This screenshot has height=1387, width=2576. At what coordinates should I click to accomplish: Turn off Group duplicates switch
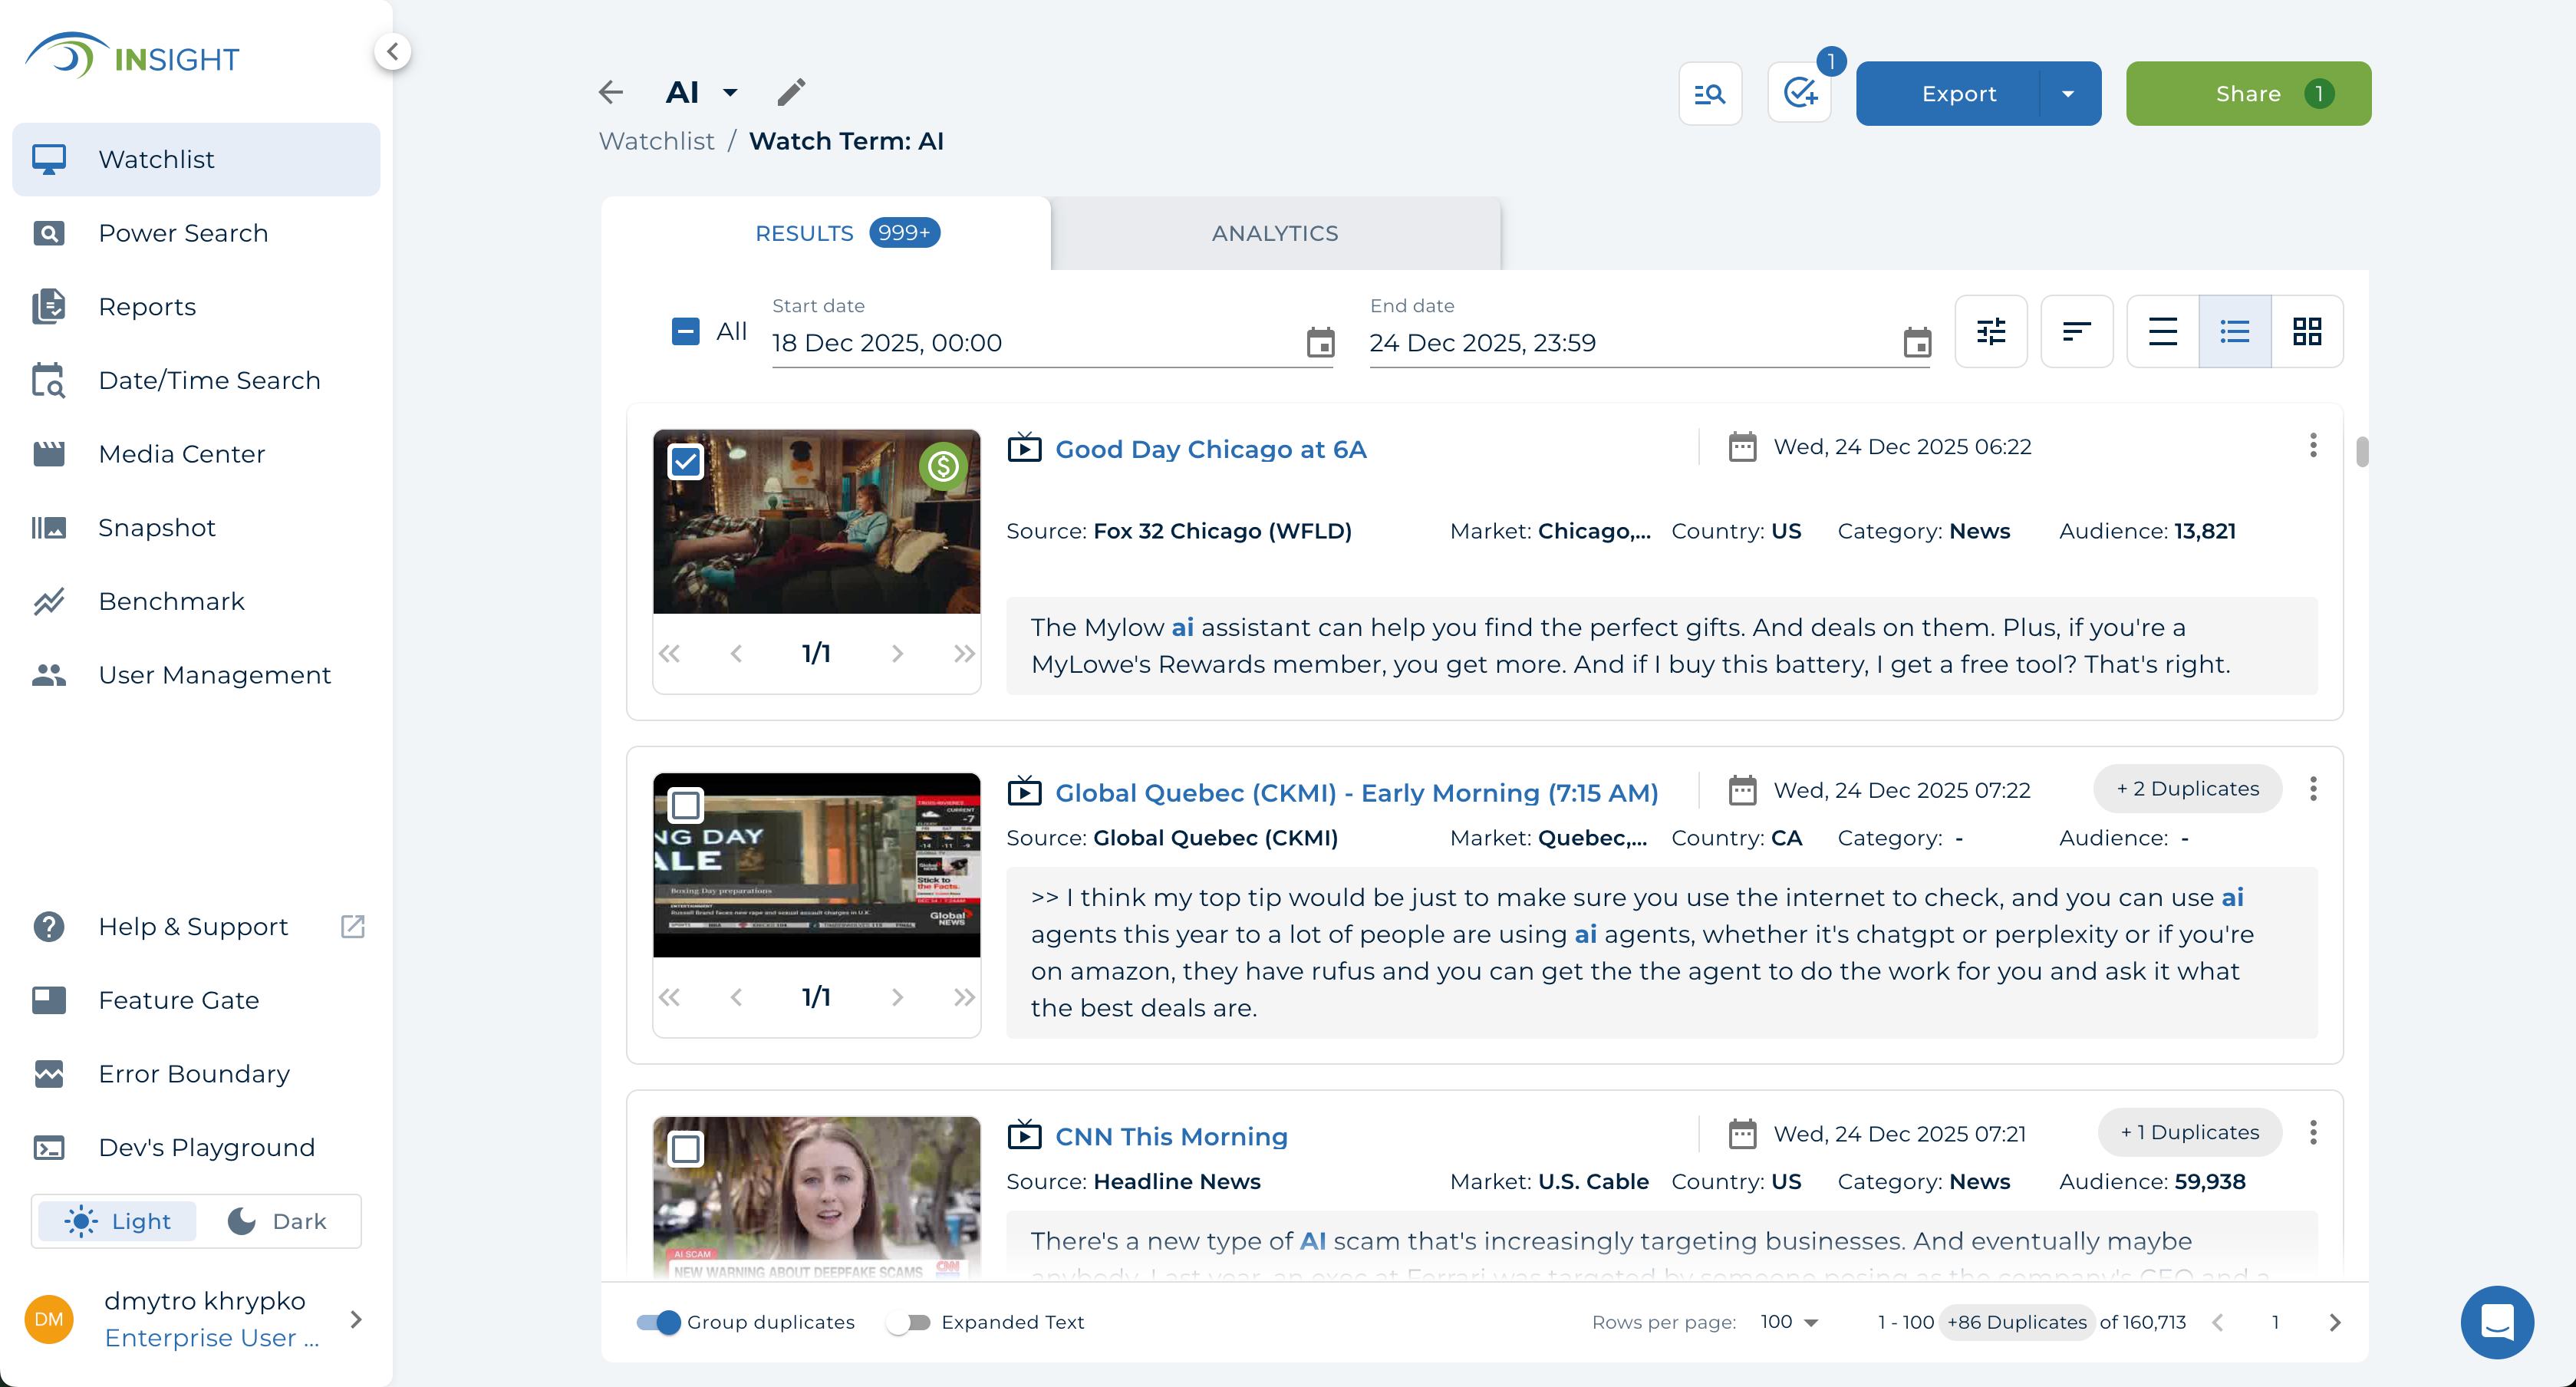(658, 1323)
